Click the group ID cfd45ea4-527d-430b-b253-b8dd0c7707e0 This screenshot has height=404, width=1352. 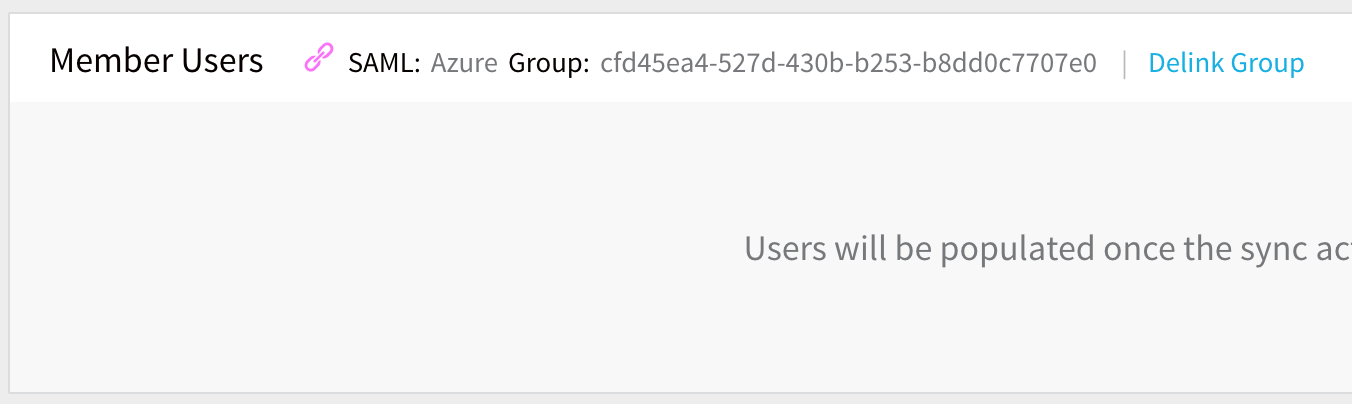[848, 64]
